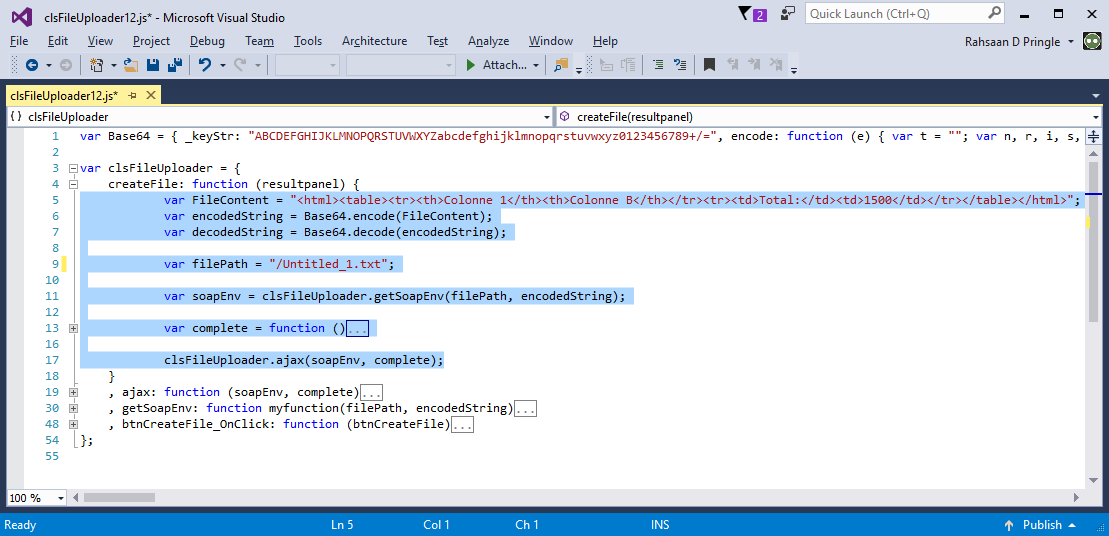Open the Analyze menu
Screen dimensions: 1109x536
point(489,41)
